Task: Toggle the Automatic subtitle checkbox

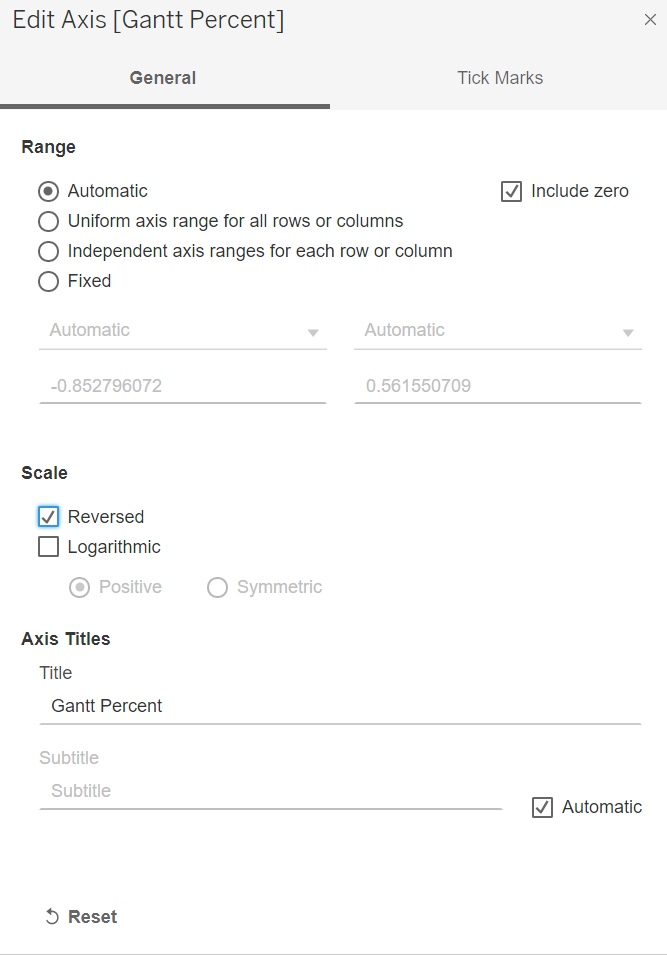Action: (x=542, y=807)
